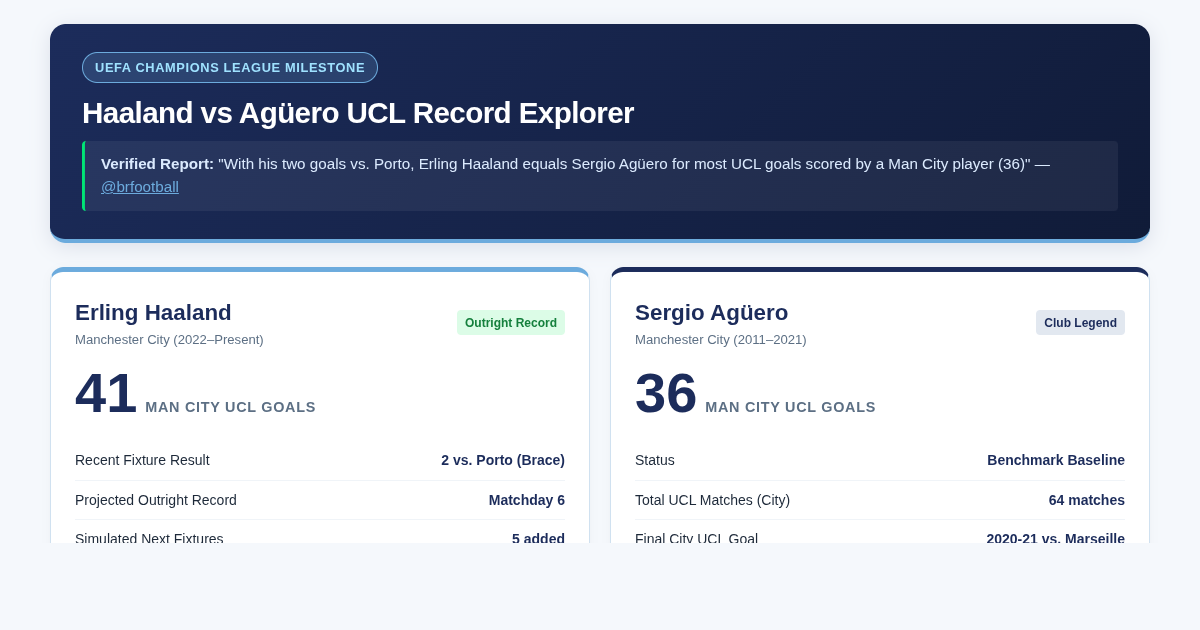The width and height of the screenshot is (1200, 630).
Task: Click the Matchday 6 value
Action: click(527, 500)
